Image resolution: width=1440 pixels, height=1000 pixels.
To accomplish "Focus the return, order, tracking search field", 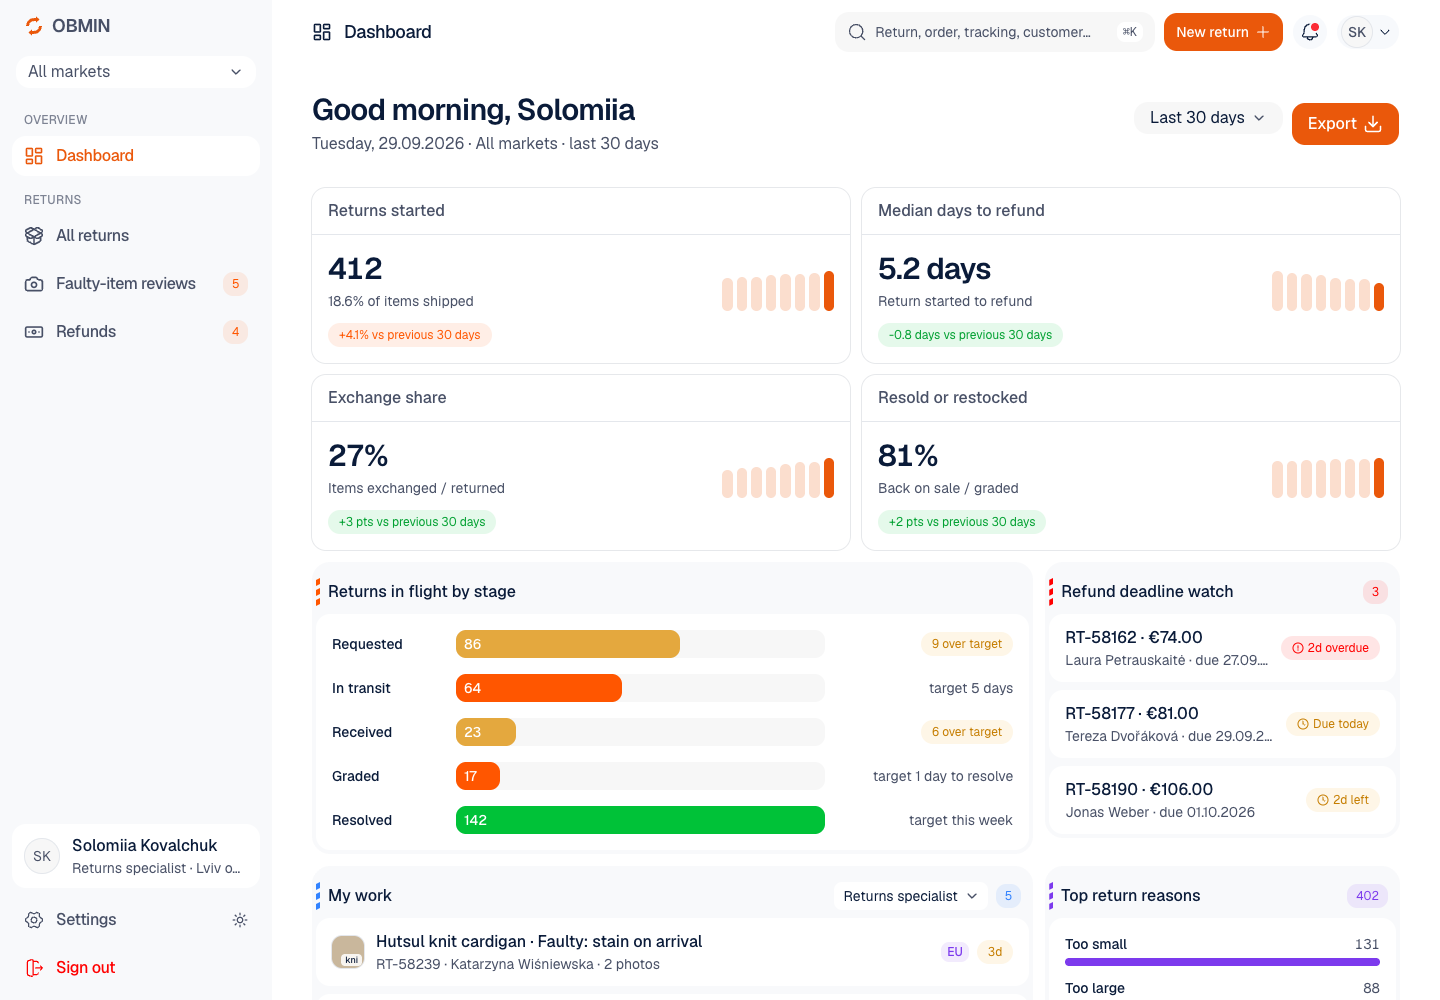I will point(995,32).
